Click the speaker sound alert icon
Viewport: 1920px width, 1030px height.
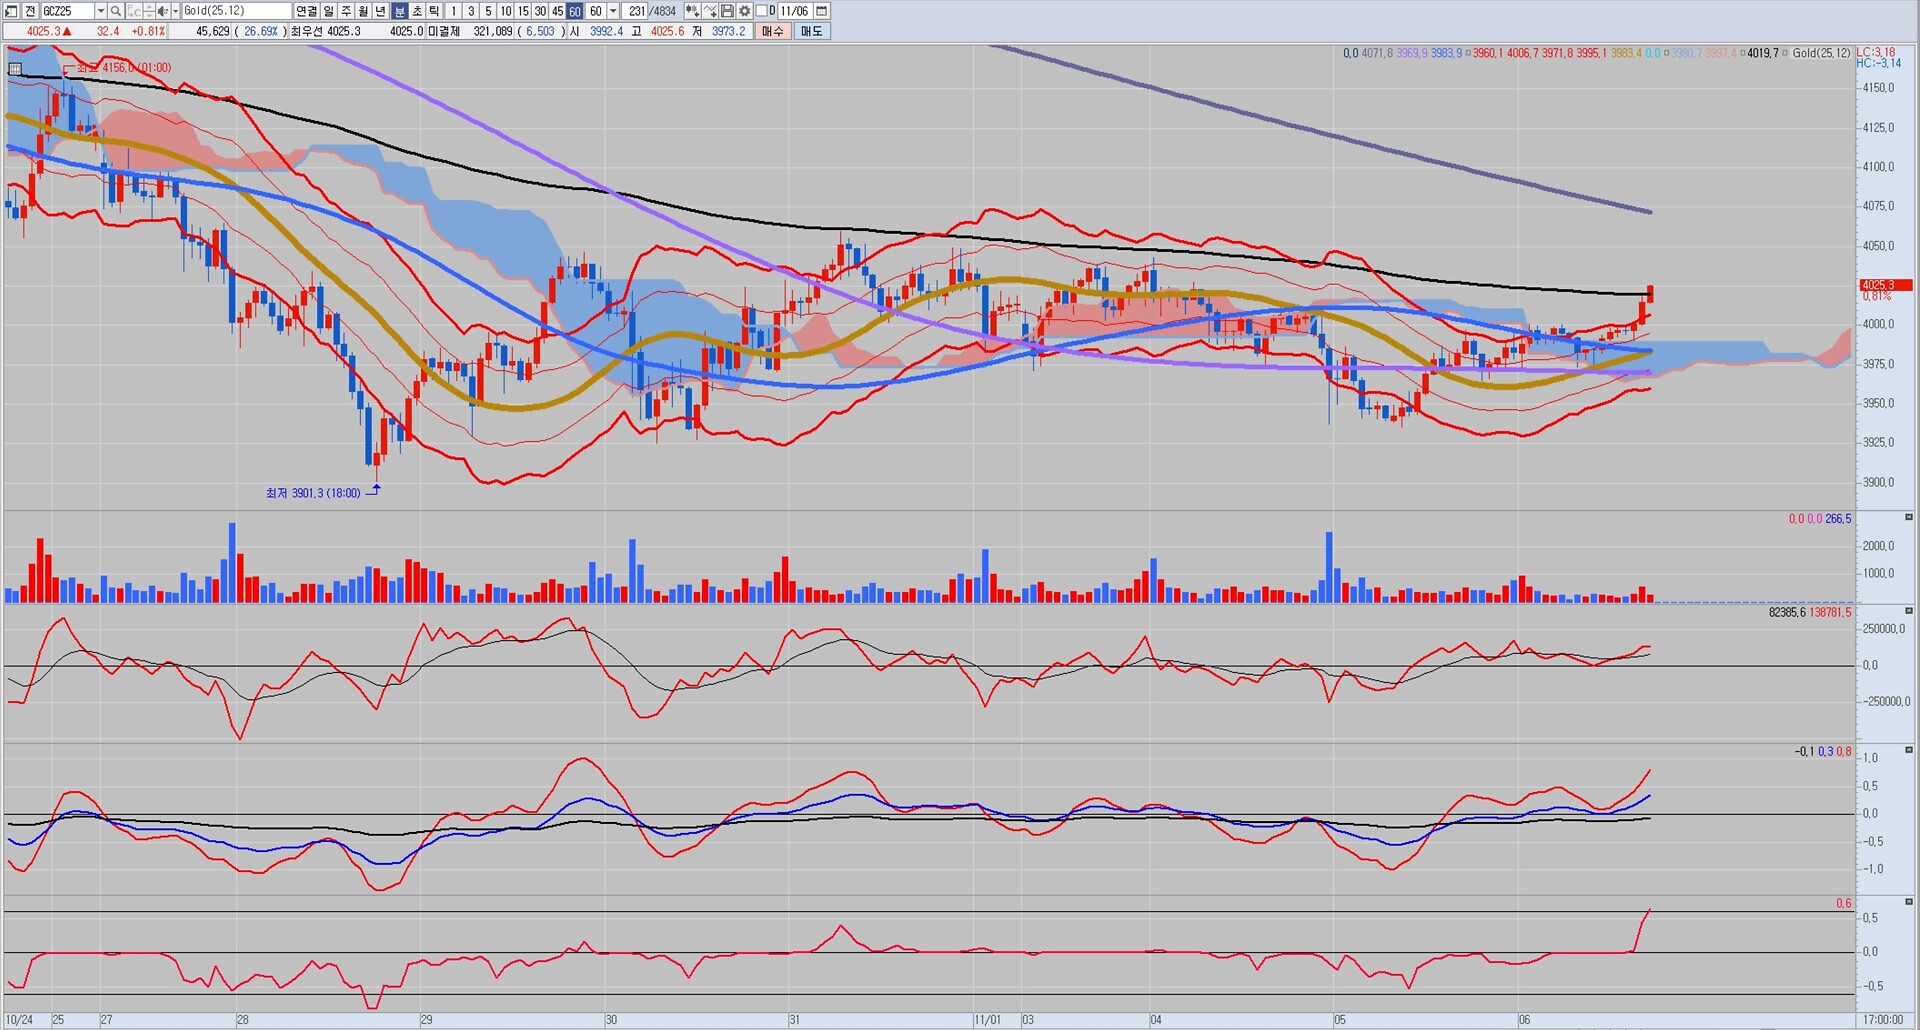coord(163,11)
